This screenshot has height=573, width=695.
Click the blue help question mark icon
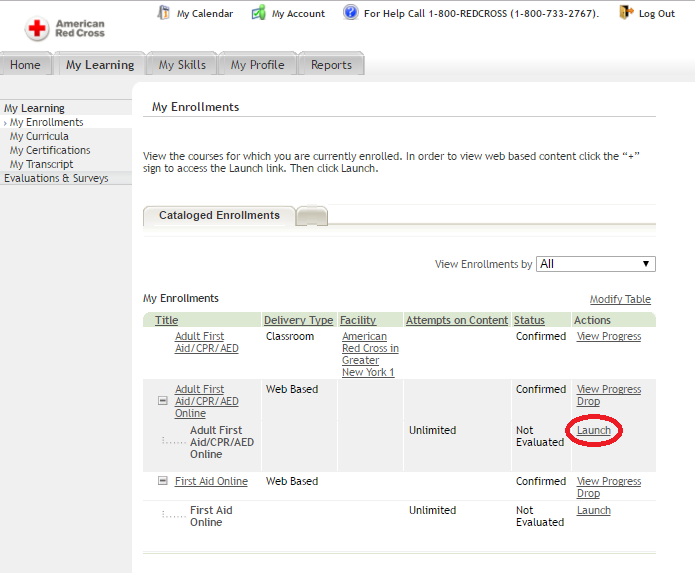point(351,12)
